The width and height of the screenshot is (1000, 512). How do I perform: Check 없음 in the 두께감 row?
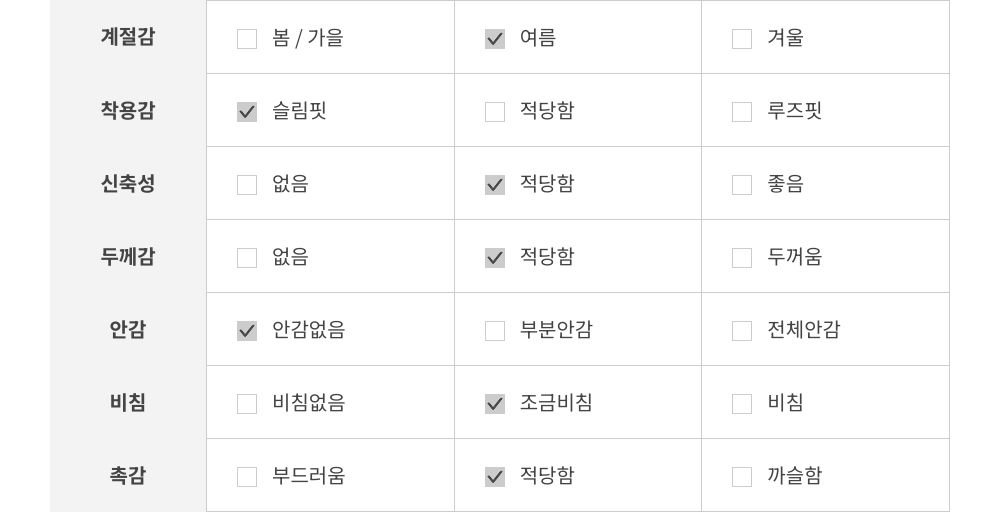pyautogui.click(x=247, y=258)
